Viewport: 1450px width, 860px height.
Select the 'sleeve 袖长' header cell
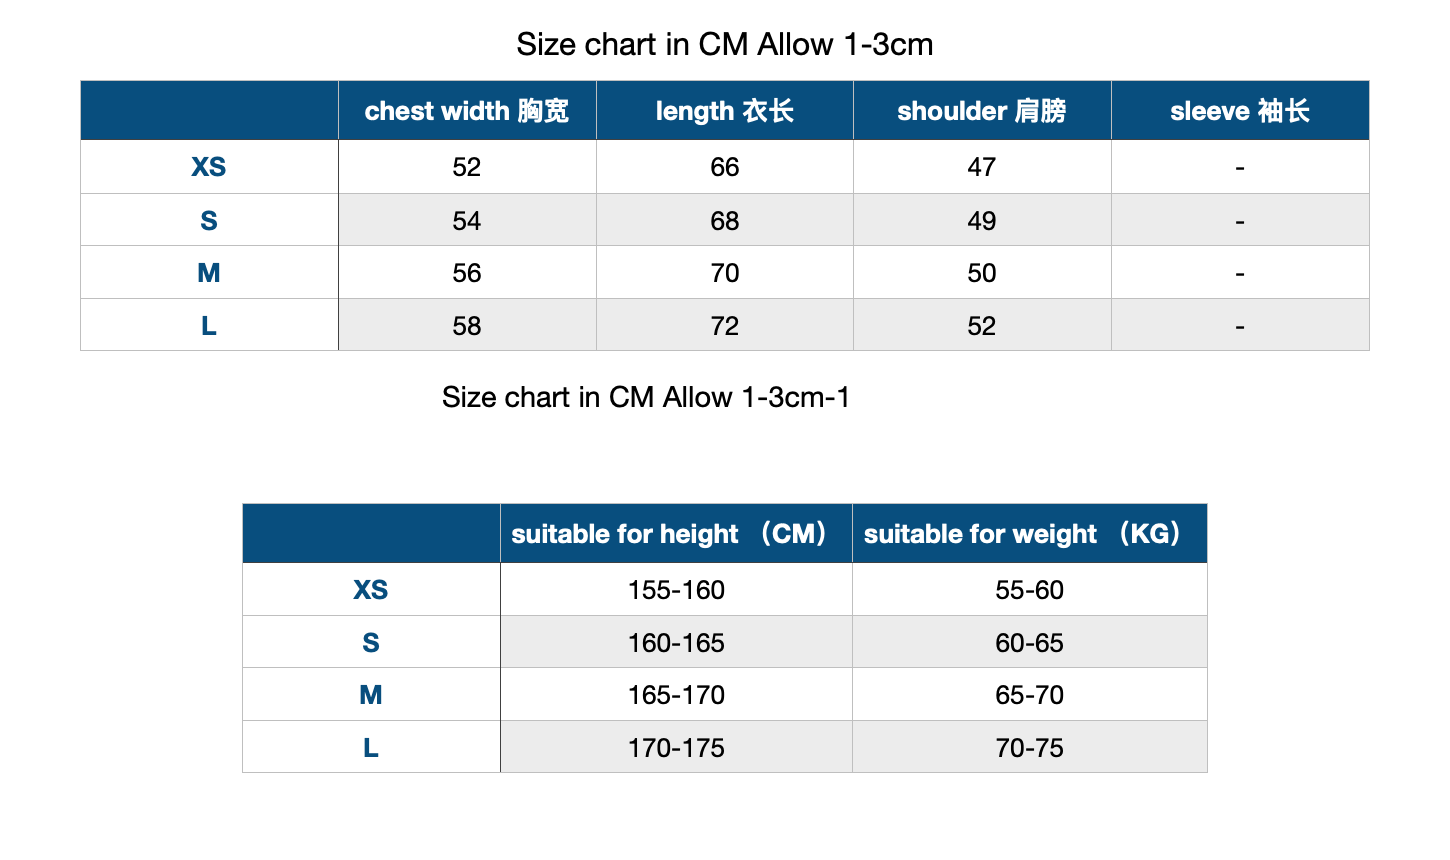[1240, 111]
